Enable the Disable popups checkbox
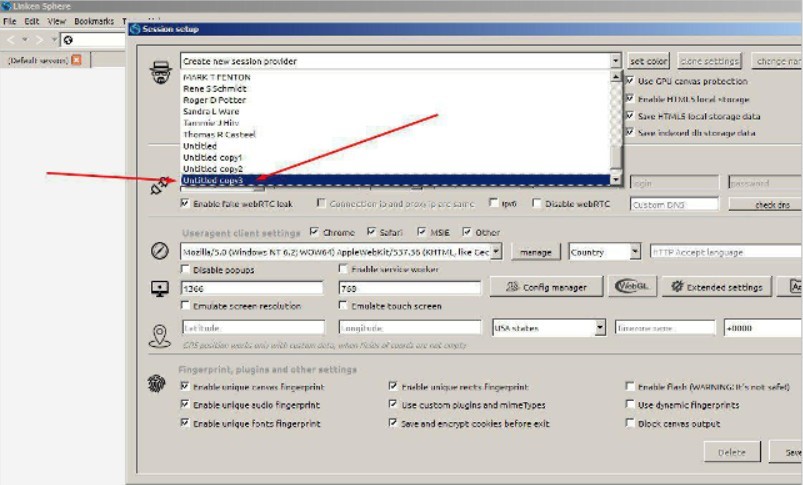Viewport: 803px width, 485px height. pyautogui.click(x=185, y=269)
